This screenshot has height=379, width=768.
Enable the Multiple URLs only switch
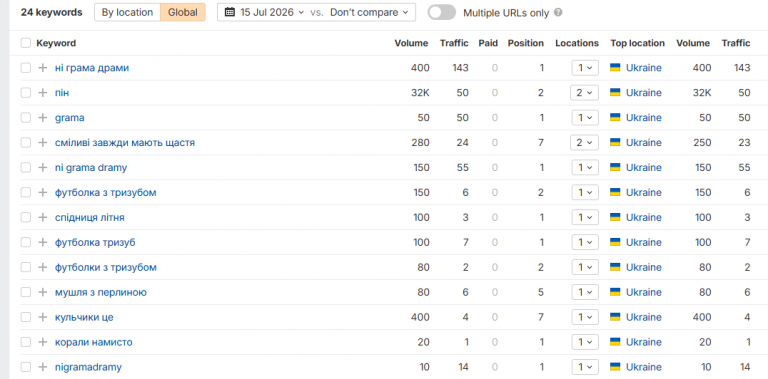(441, 13)
